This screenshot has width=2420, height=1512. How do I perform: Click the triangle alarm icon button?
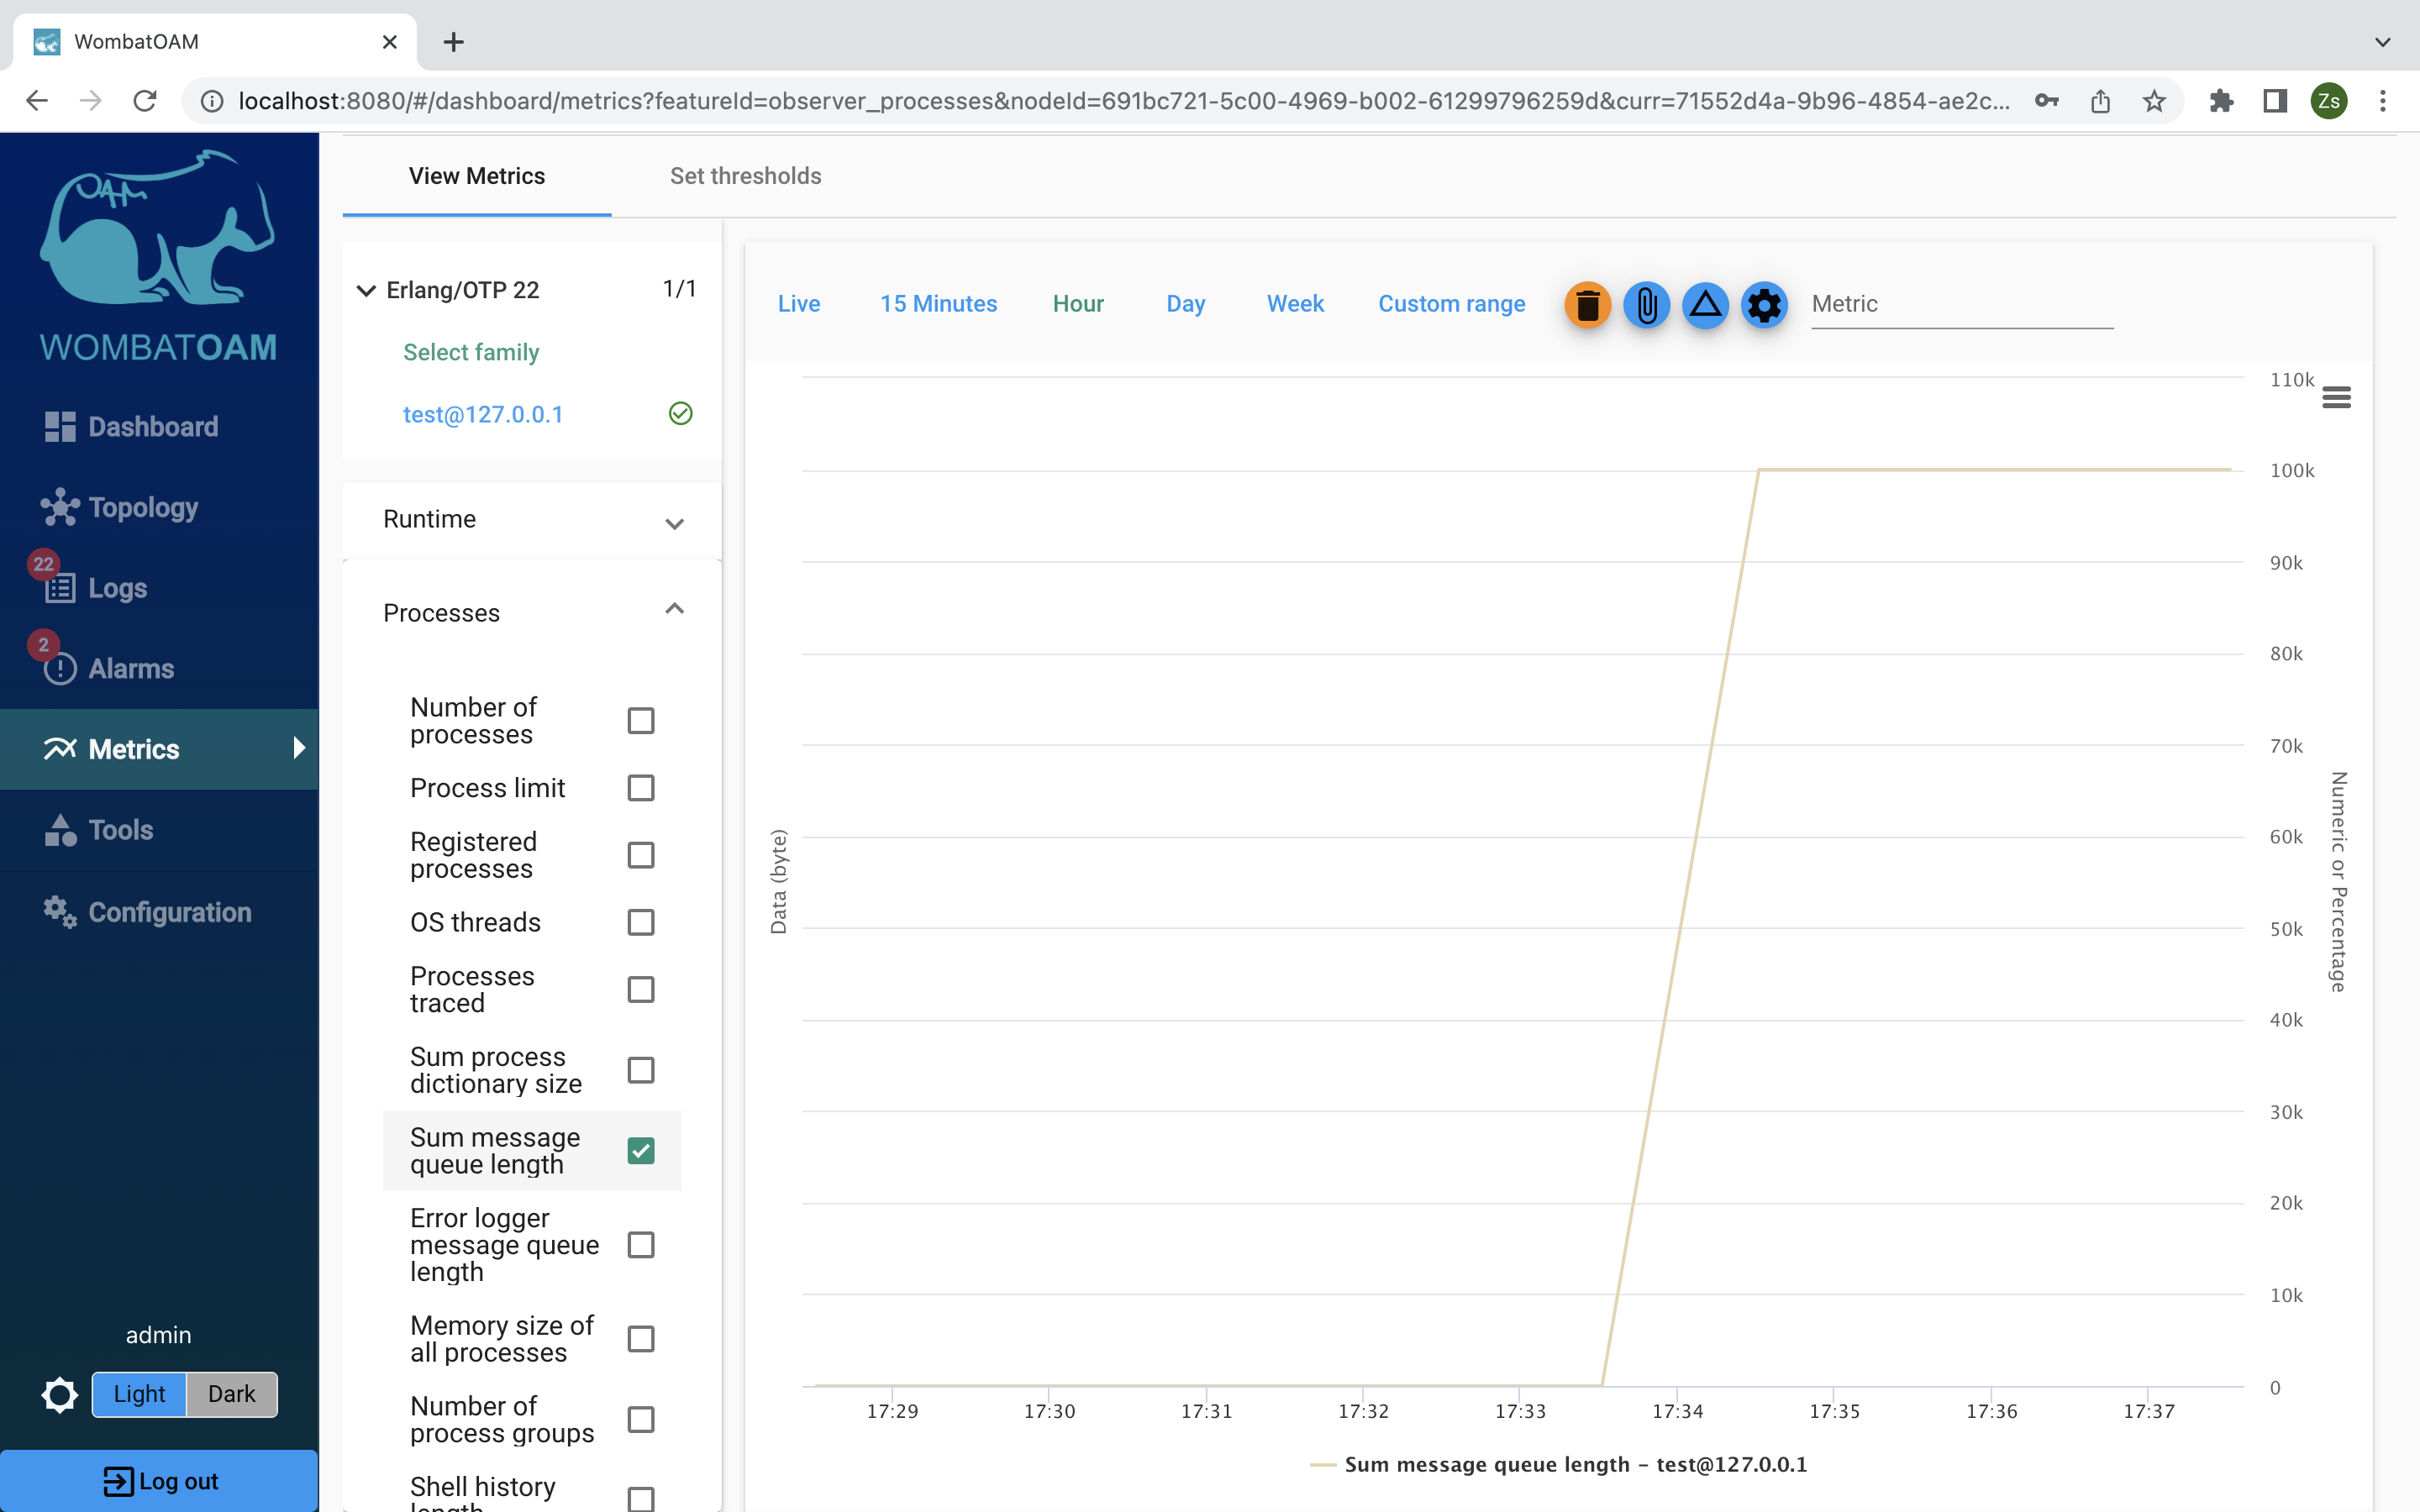[1705, 305]
